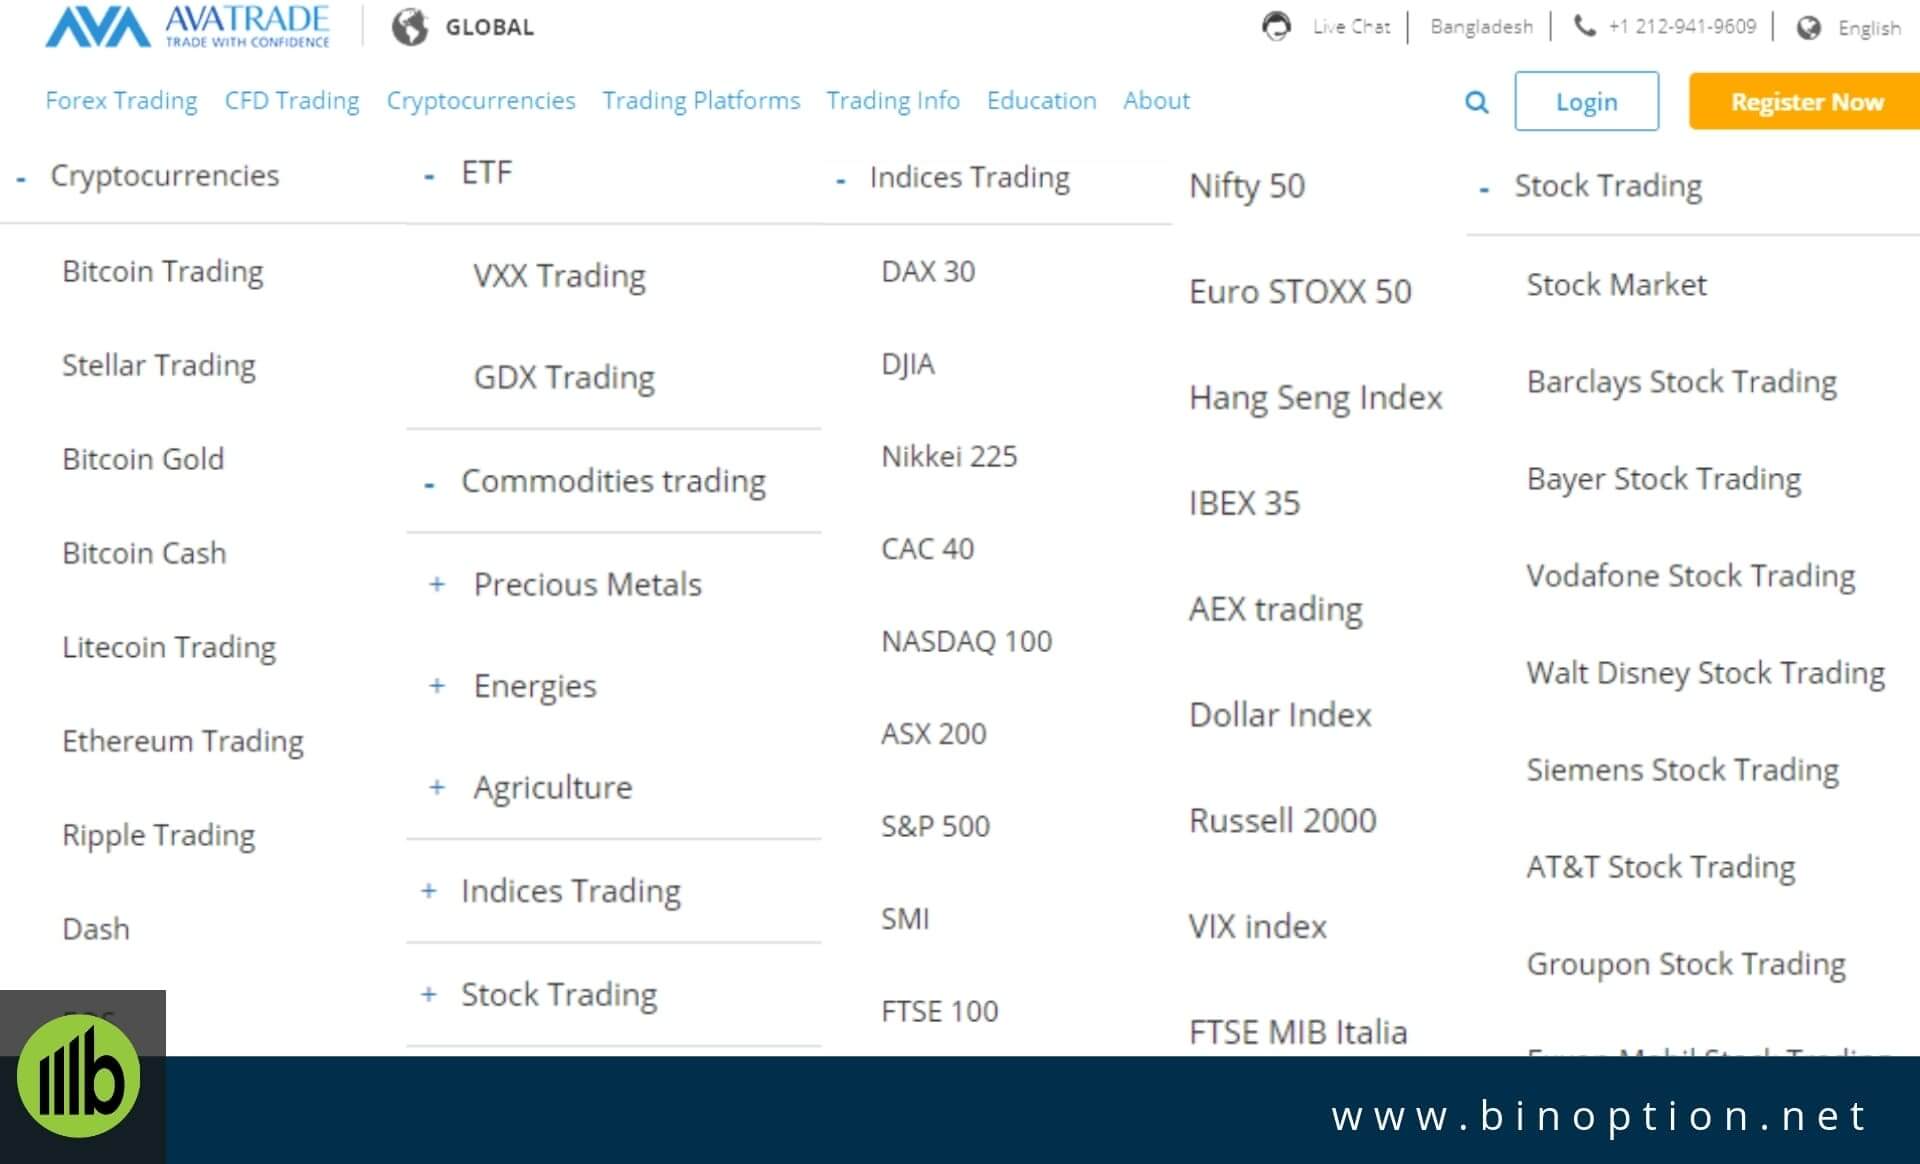This screenshot has width=1920, height=1164.
Task: Open Live Chat headset icon
Action: click(x=1276, y=26)
